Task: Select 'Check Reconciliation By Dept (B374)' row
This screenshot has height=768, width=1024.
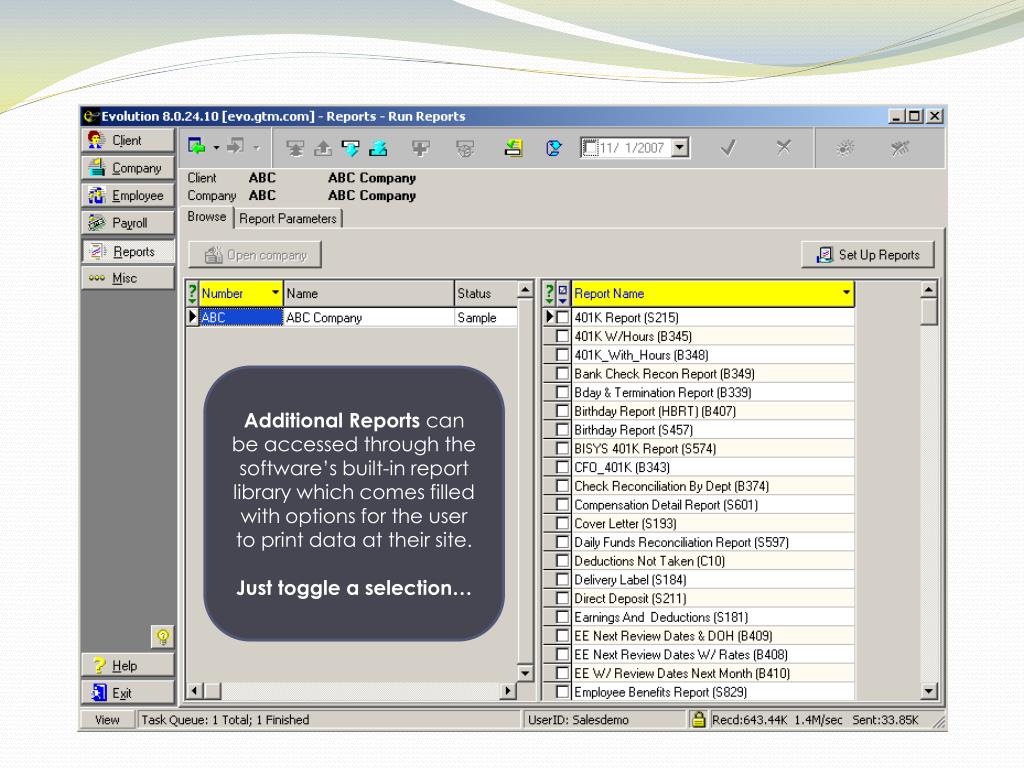Action: click(x=714, y=486)
